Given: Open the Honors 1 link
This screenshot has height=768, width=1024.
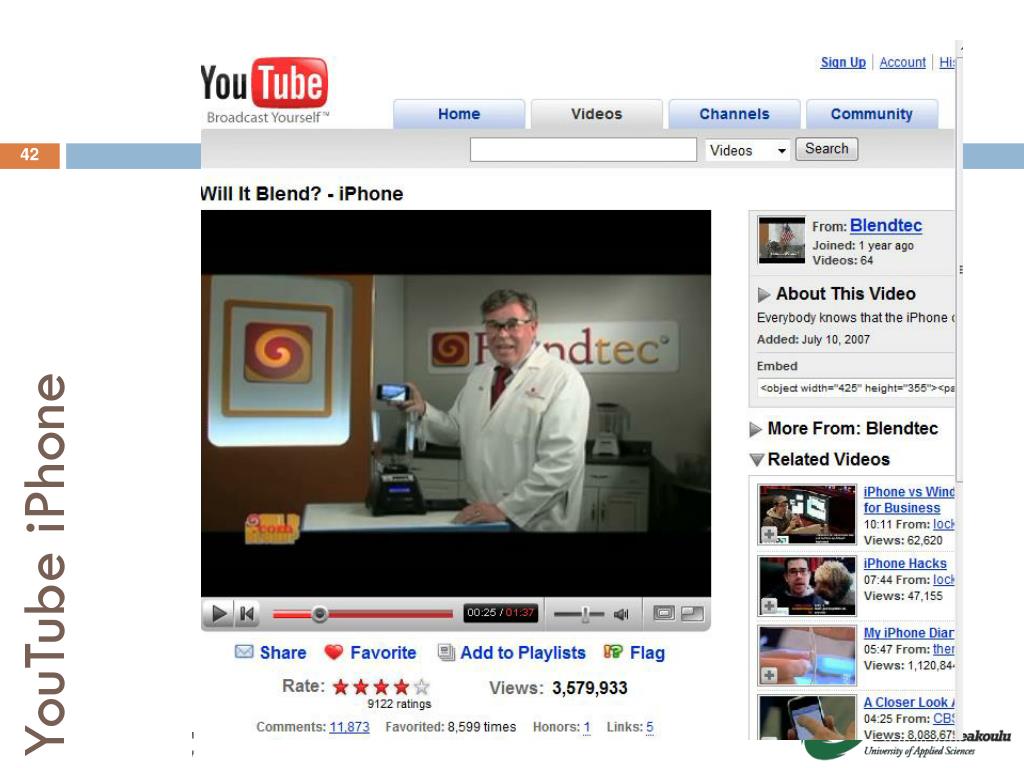Looking at the screenshot, I should 587,727.
